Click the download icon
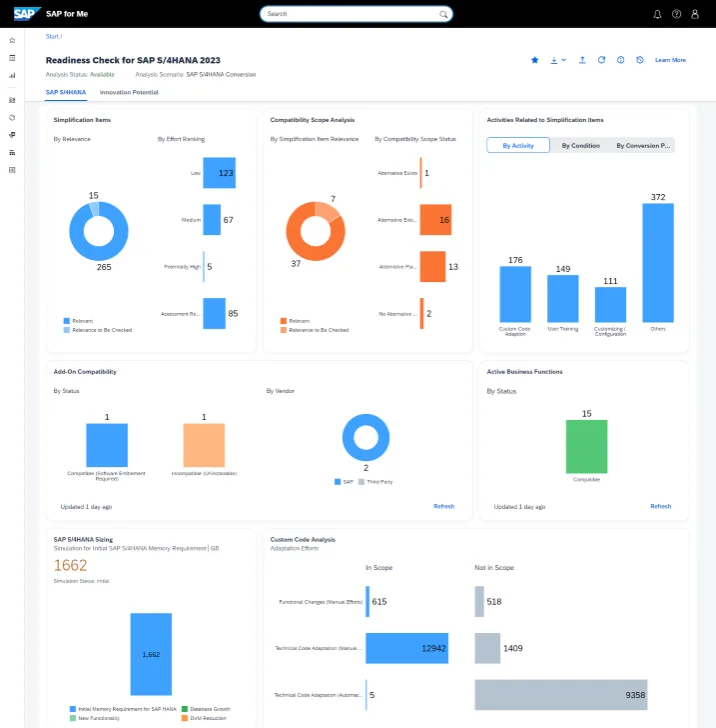 553,60
